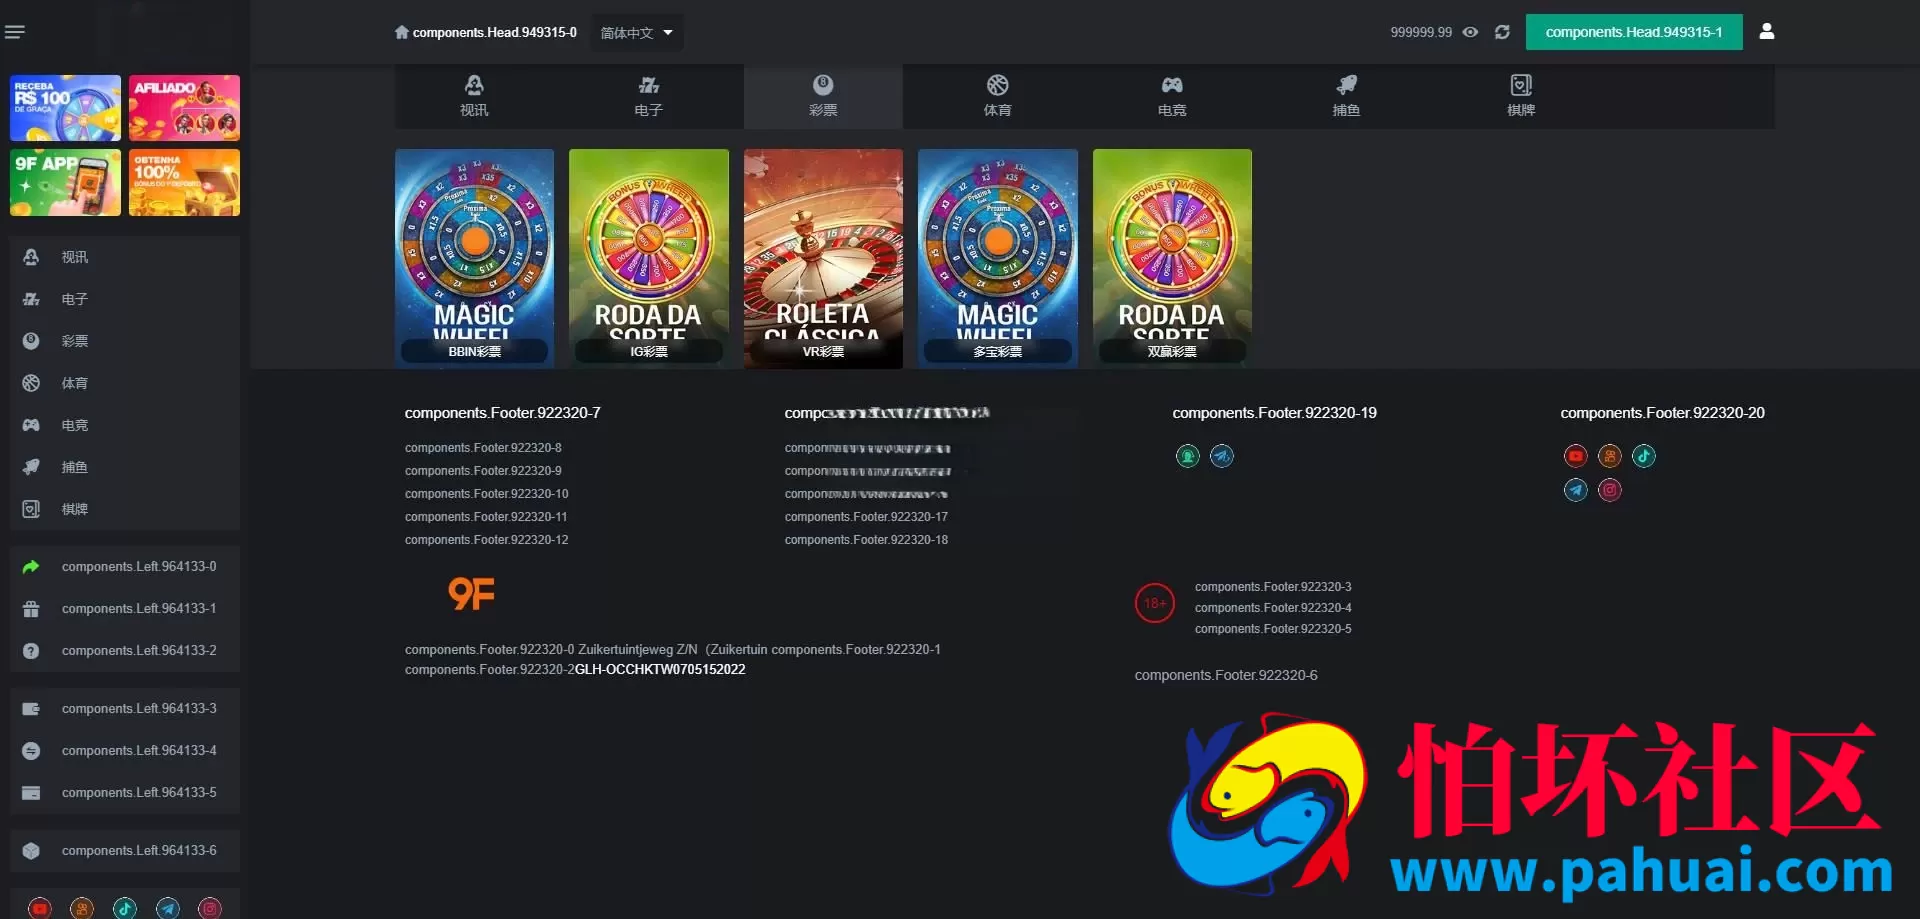The image size is (1920, 919).
Task: Click the 捕鱼 fishing icon in left sidebar
Action: (x=31, y=467)
